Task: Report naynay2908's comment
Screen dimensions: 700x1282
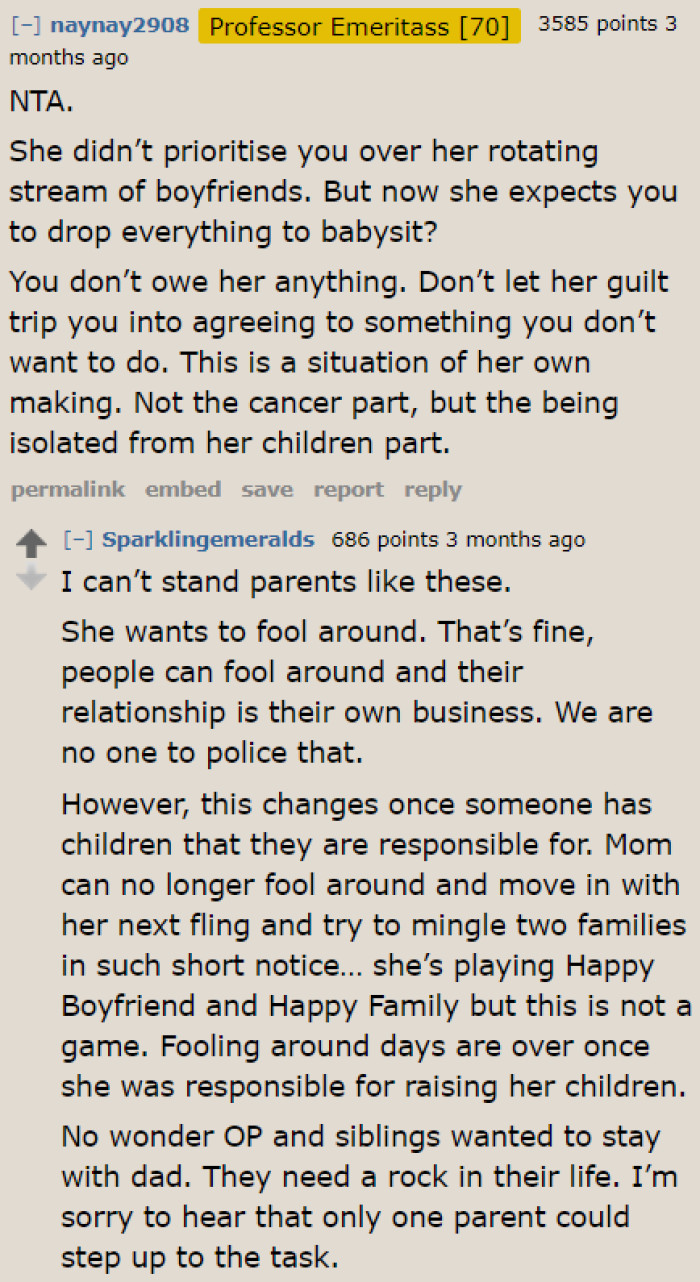Action: click(x=348, y=489)
